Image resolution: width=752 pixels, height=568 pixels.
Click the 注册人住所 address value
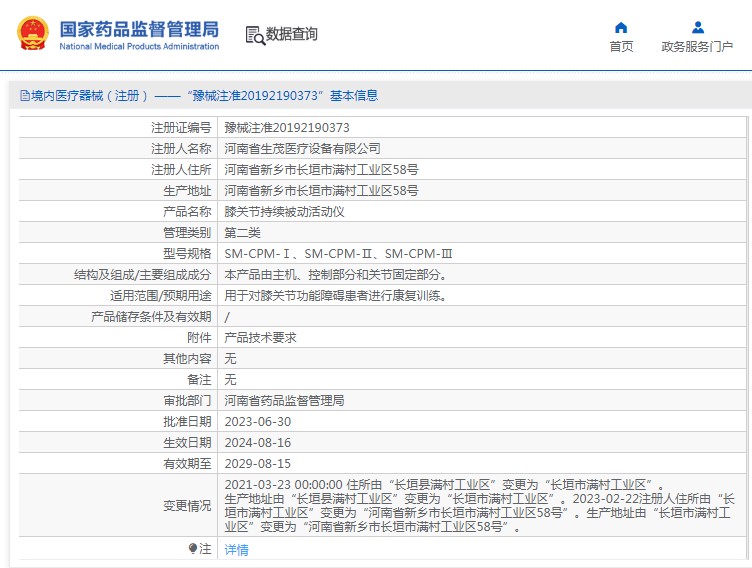click(x=321, y=170)
